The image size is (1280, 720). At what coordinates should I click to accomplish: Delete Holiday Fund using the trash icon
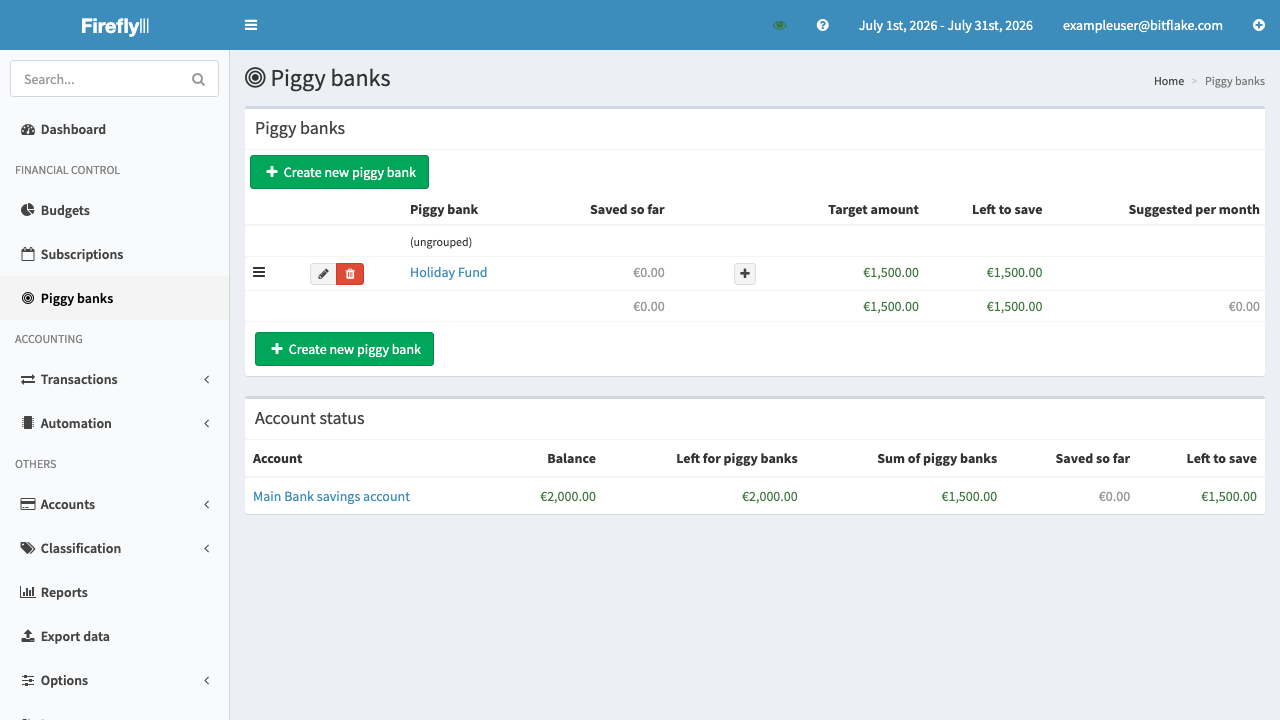click(350, 274)
